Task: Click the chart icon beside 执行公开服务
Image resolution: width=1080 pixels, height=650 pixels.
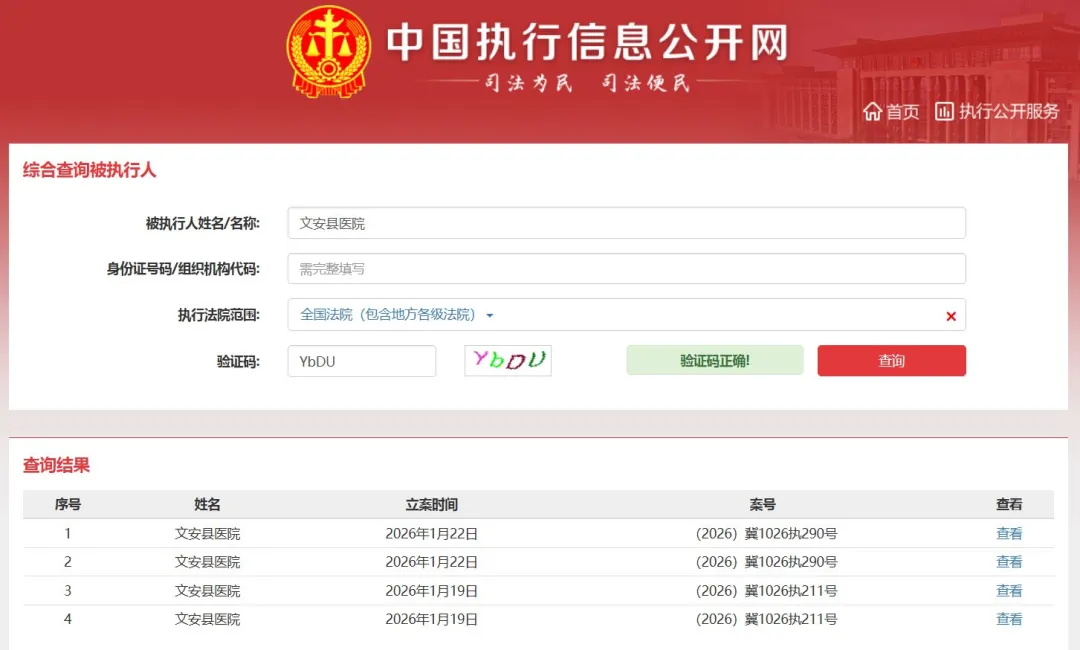Action: (x=944, y=112)
